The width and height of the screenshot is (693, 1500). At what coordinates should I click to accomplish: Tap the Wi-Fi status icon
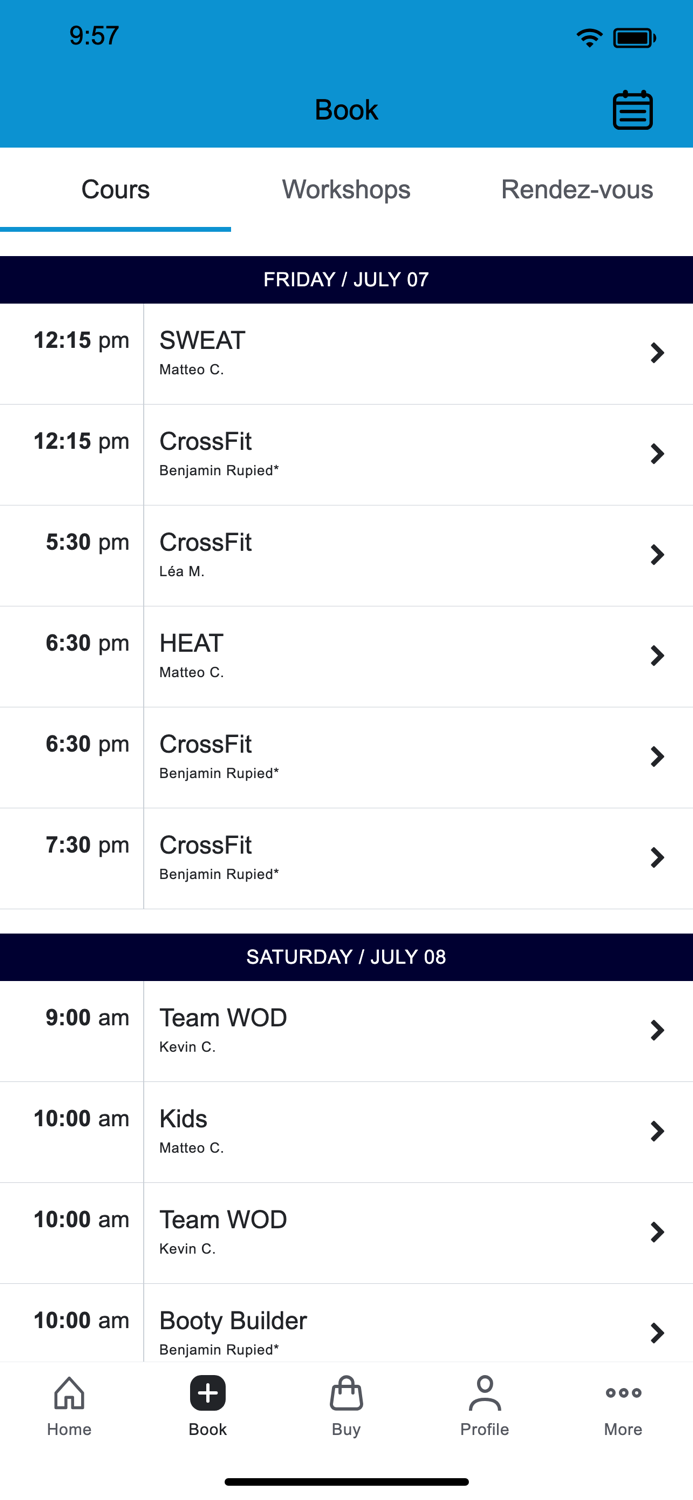pos(589,36)
